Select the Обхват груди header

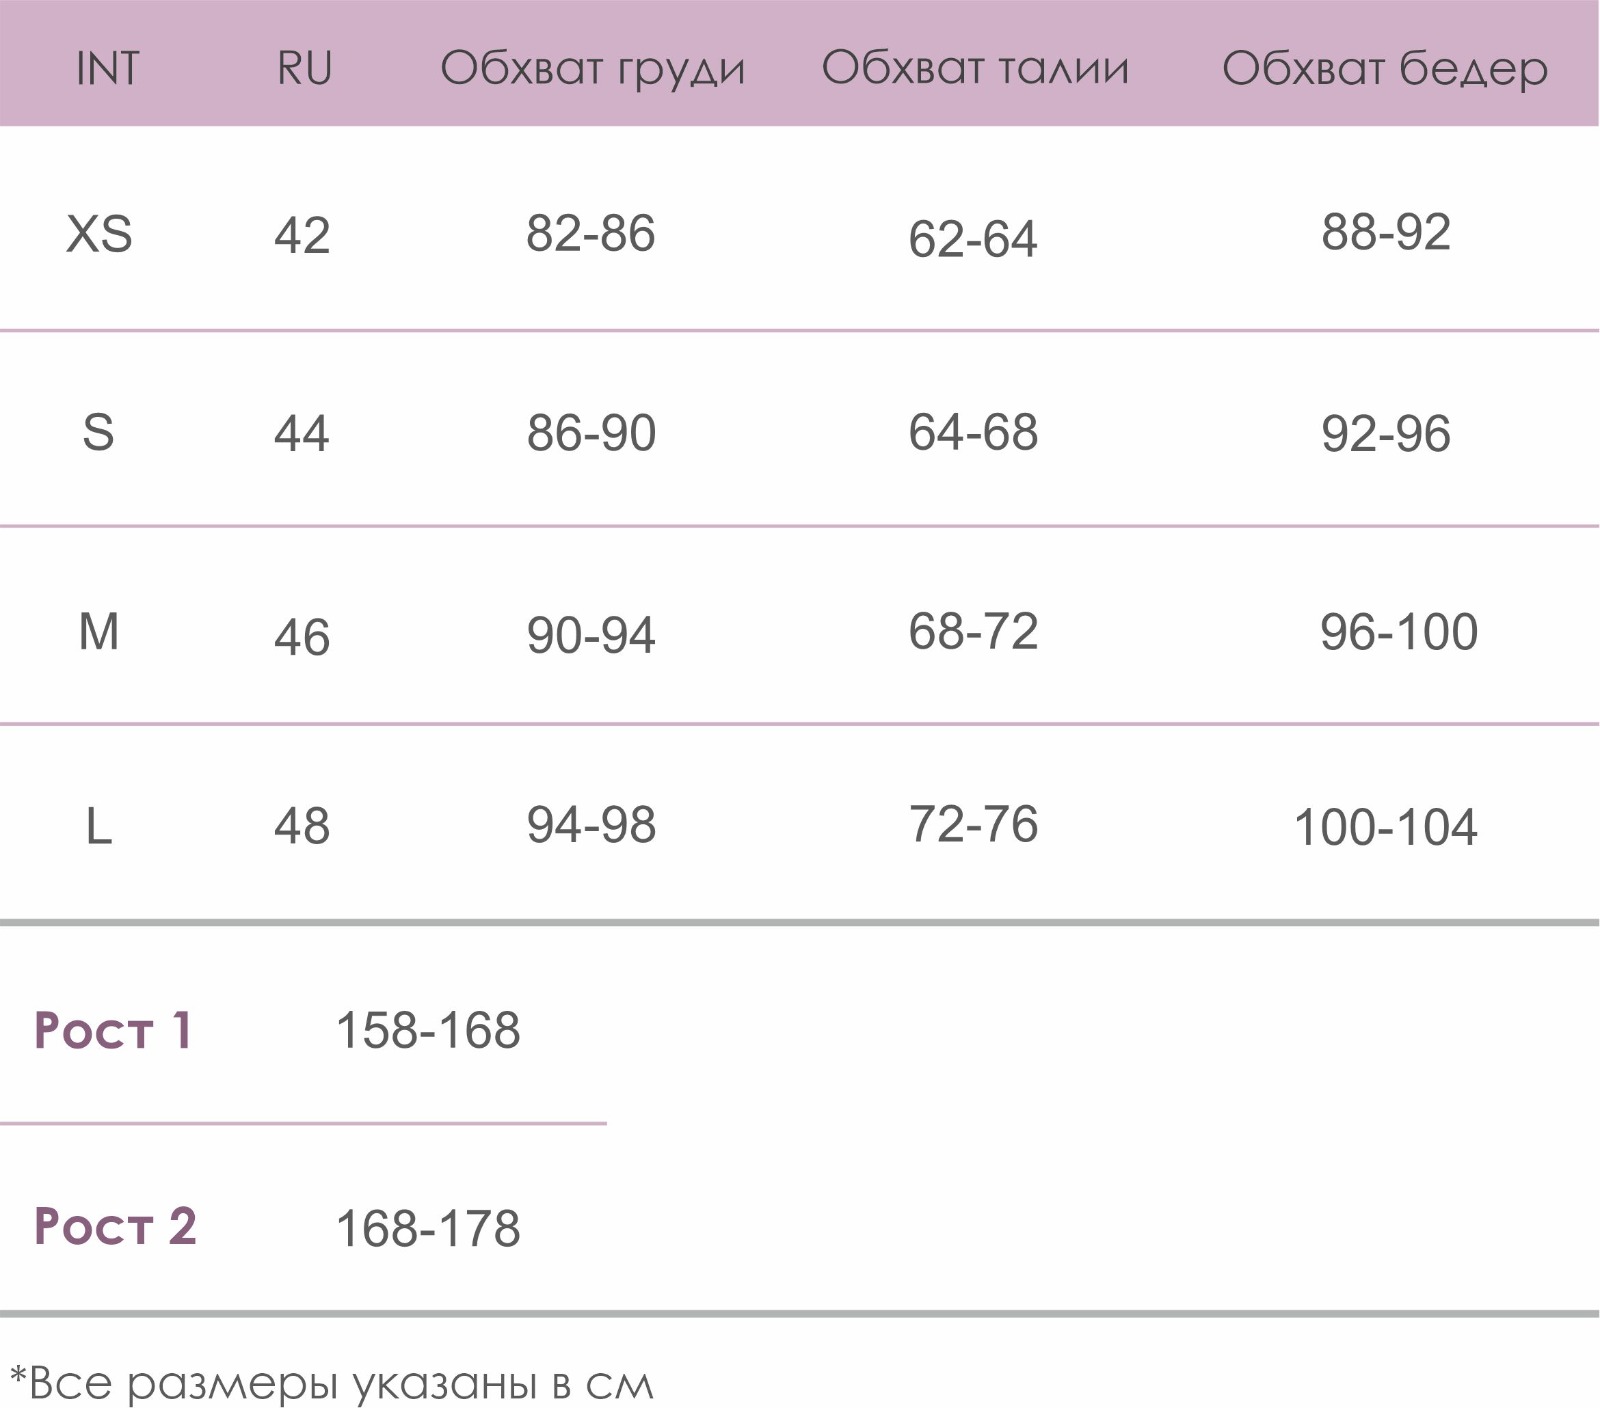point(593,69)
